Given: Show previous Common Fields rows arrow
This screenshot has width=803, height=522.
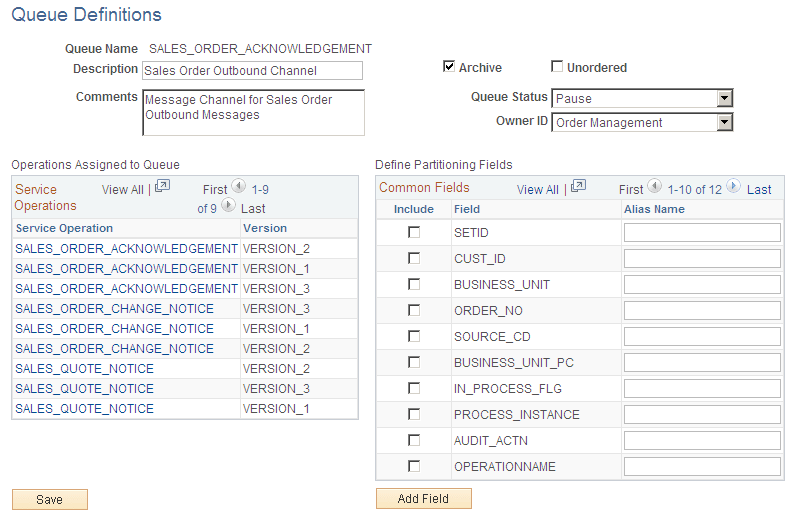Looking at the screenshot, I should (x=654, y=186).
